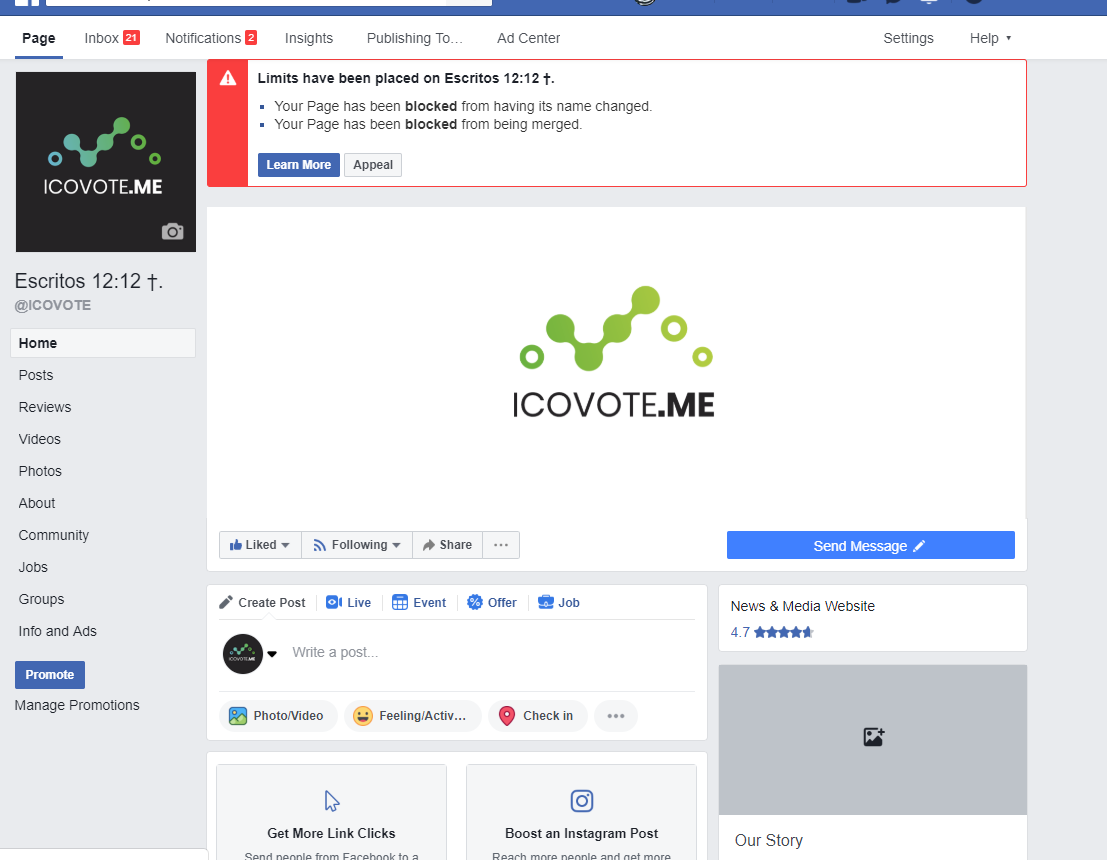Click the Check in location pin icon
This screenshot has width=1107, height=860.
coord(507,716)
